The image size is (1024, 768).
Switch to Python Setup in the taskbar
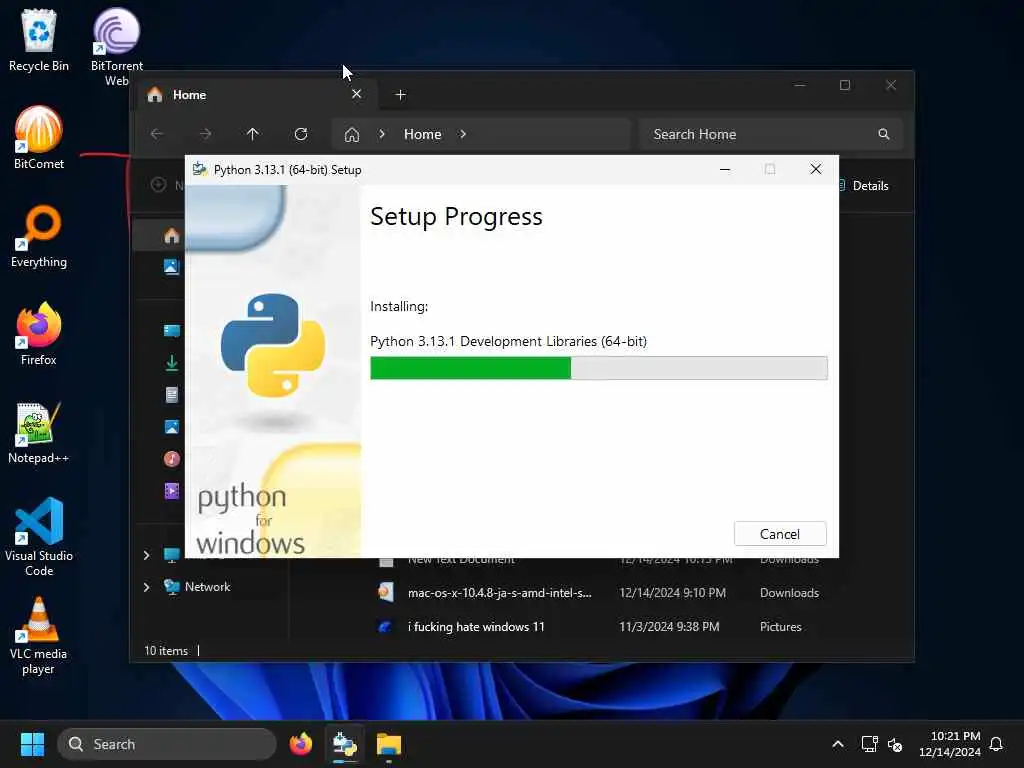(344, 744)
